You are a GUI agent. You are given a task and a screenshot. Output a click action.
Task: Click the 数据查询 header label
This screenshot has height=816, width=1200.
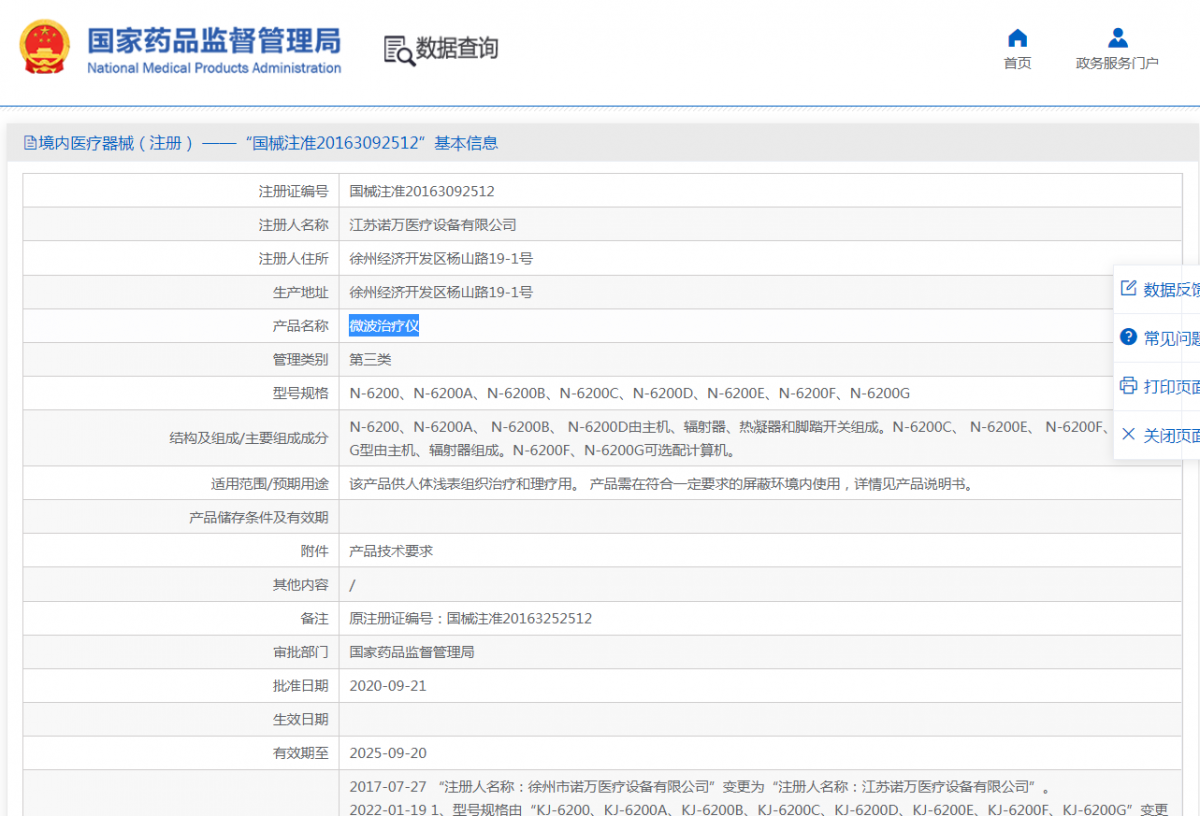455,48
